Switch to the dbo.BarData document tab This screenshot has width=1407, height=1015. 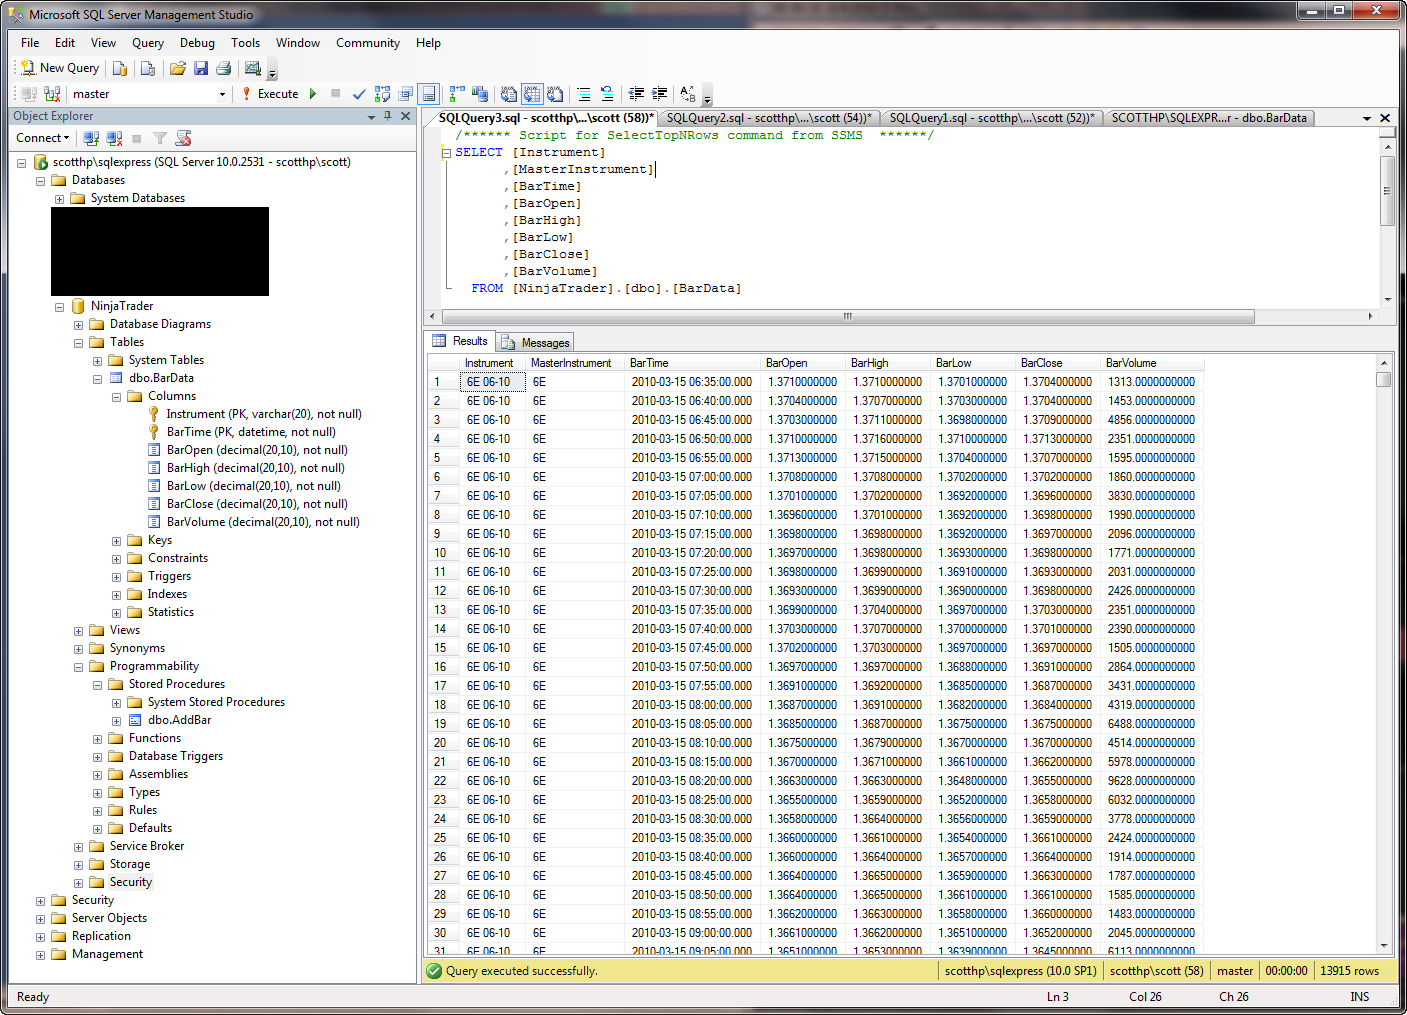pyautogui.click(x=1209, y=118)
